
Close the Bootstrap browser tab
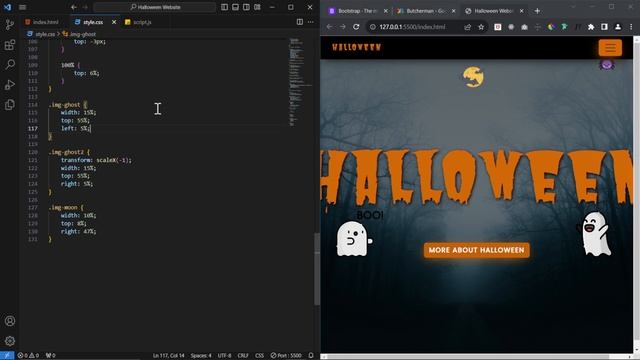pyautogui.click(x=386, y=11)
